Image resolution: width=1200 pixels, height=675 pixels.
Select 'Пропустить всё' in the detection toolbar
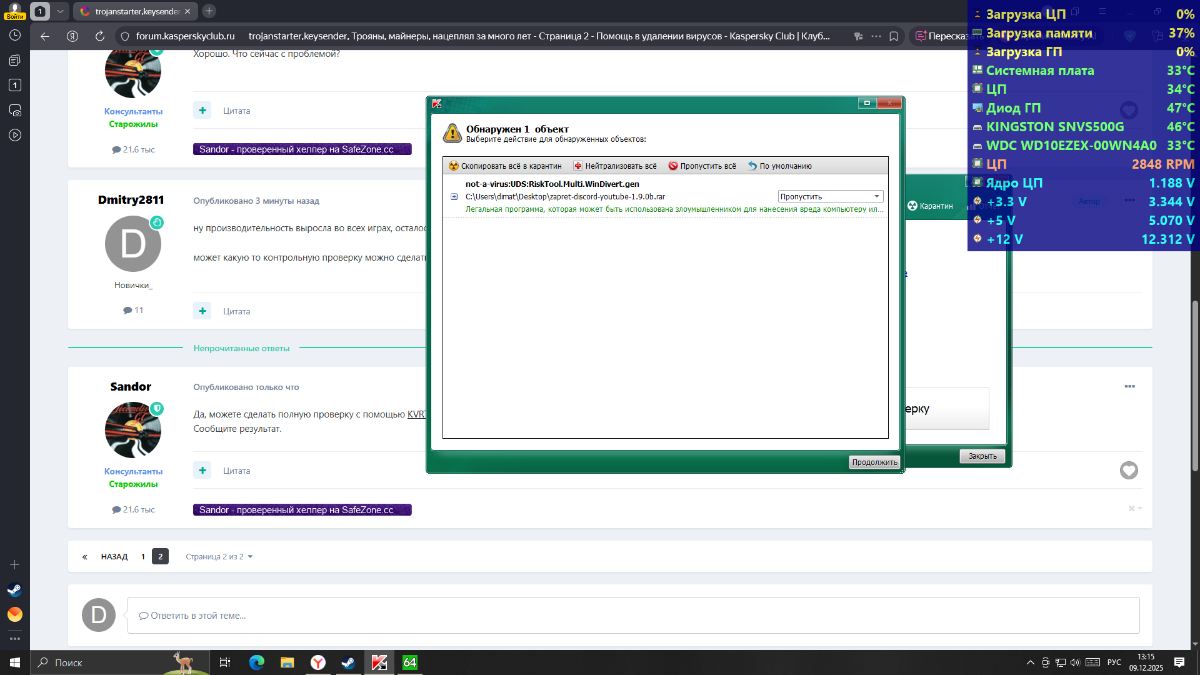tap(702, 166)
